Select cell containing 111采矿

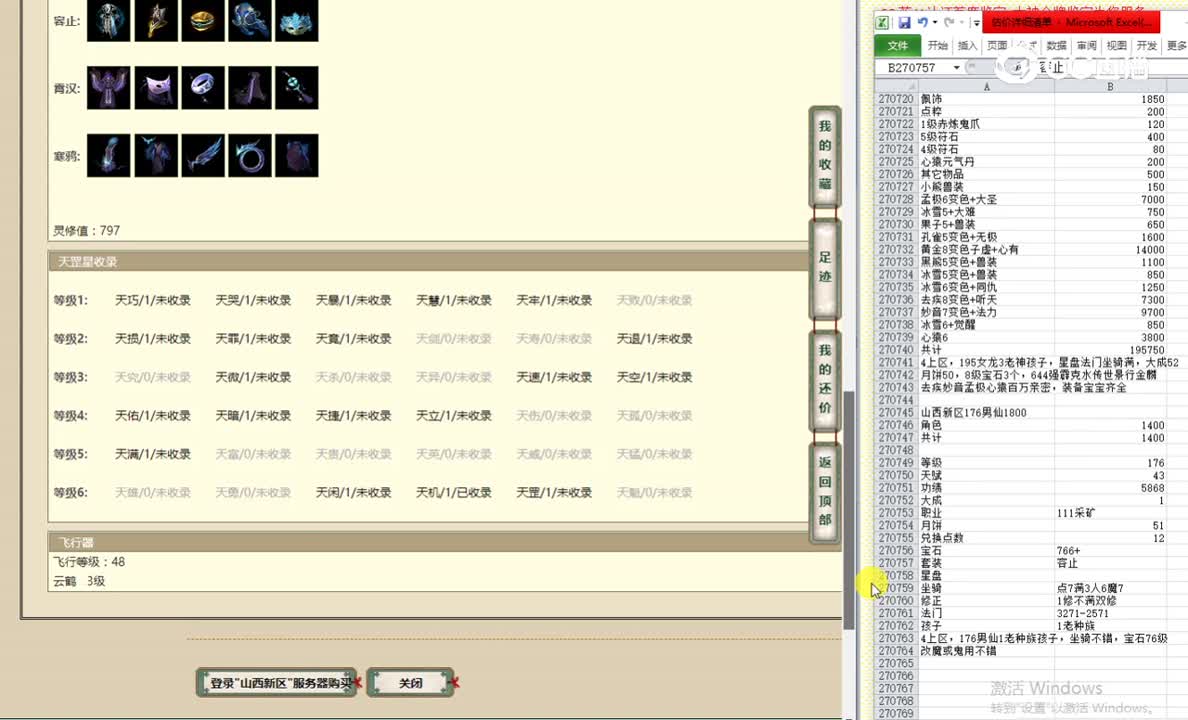coord(1110,513)
